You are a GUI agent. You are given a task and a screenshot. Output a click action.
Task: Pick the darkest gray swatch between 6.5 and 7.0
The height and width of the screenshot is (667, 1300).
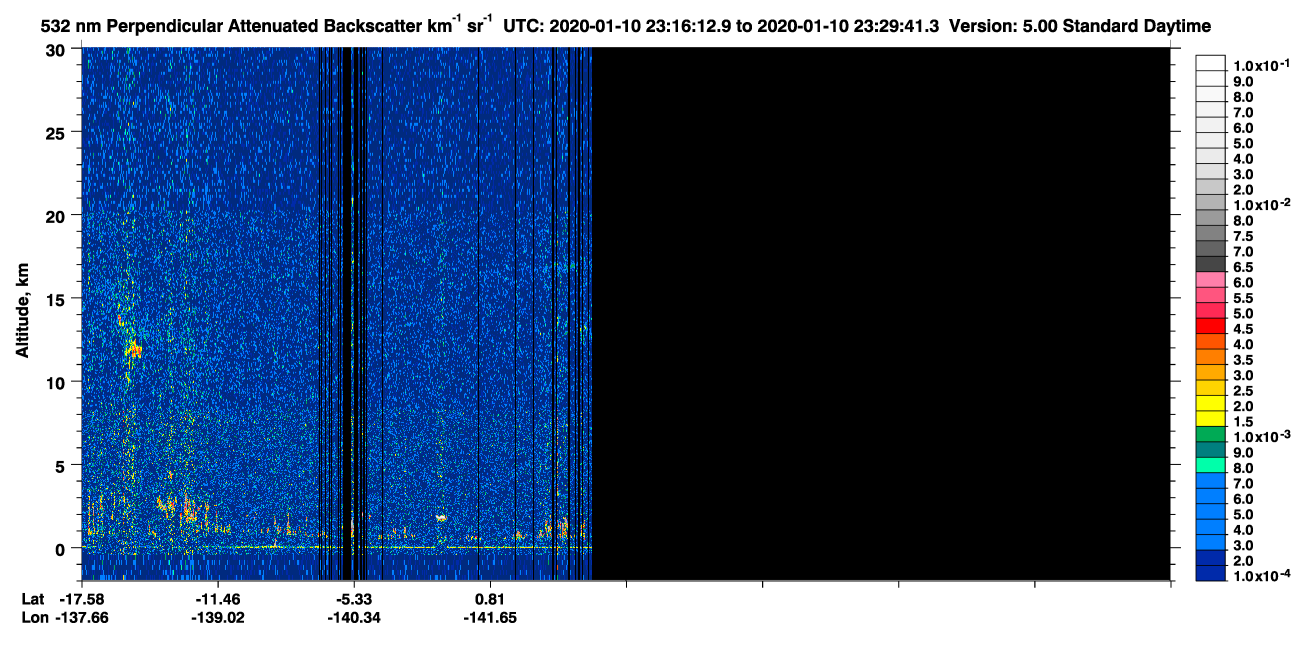click(x=1210, y=263)
